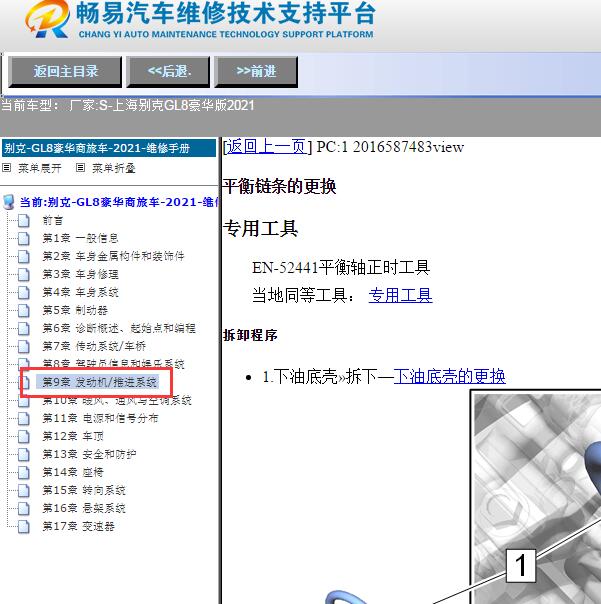Open 第4章 车身系统

point(80,292)
